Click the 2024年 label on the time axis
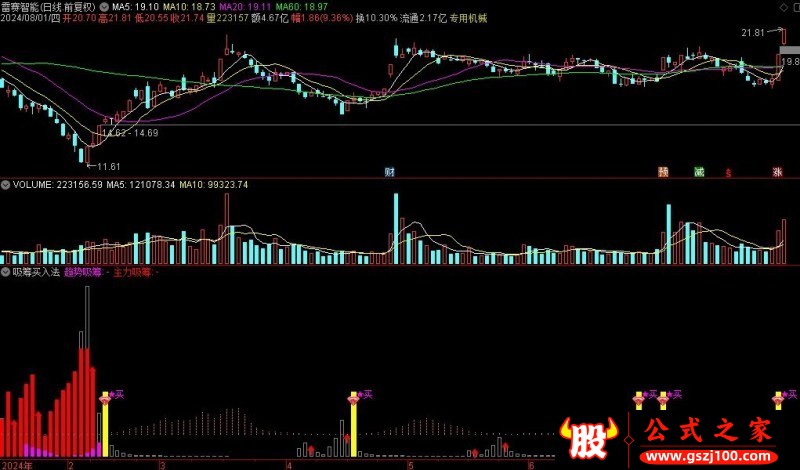Viewport: 800px width, 470px height. pyautogui.click(x=17, y=465)
